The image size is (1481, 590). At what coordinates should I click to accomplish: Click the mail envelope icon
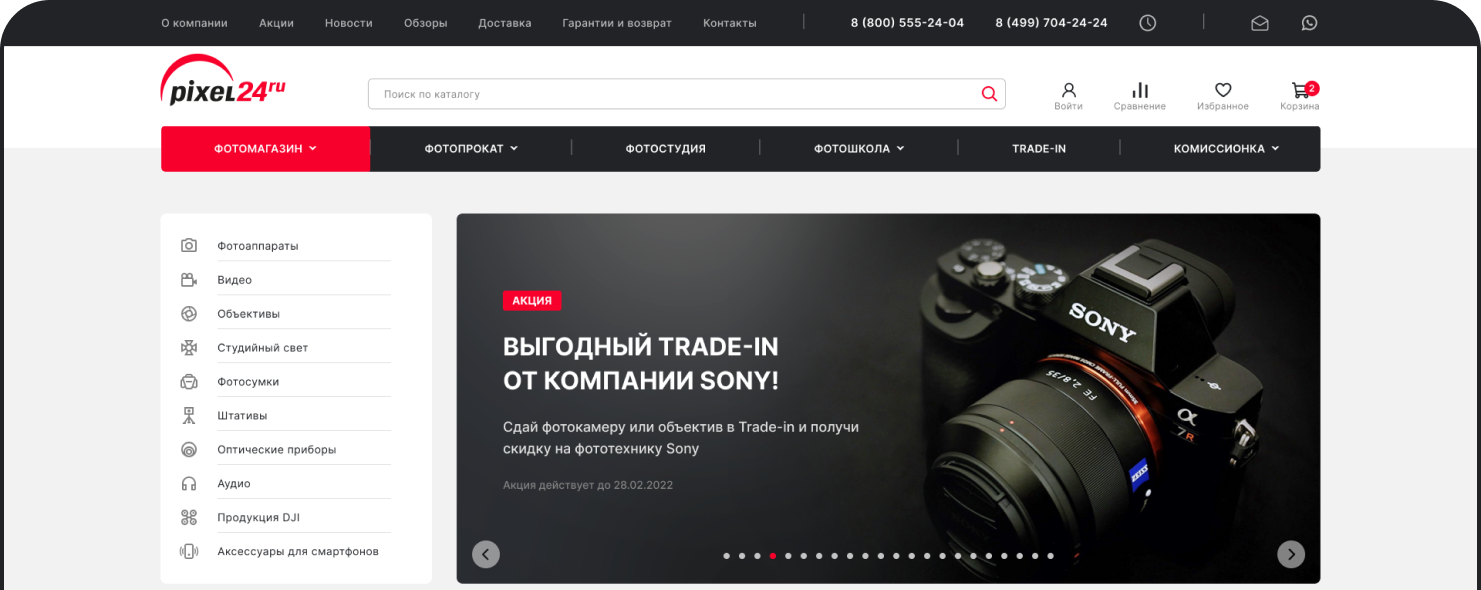[x=1260, y=23]
